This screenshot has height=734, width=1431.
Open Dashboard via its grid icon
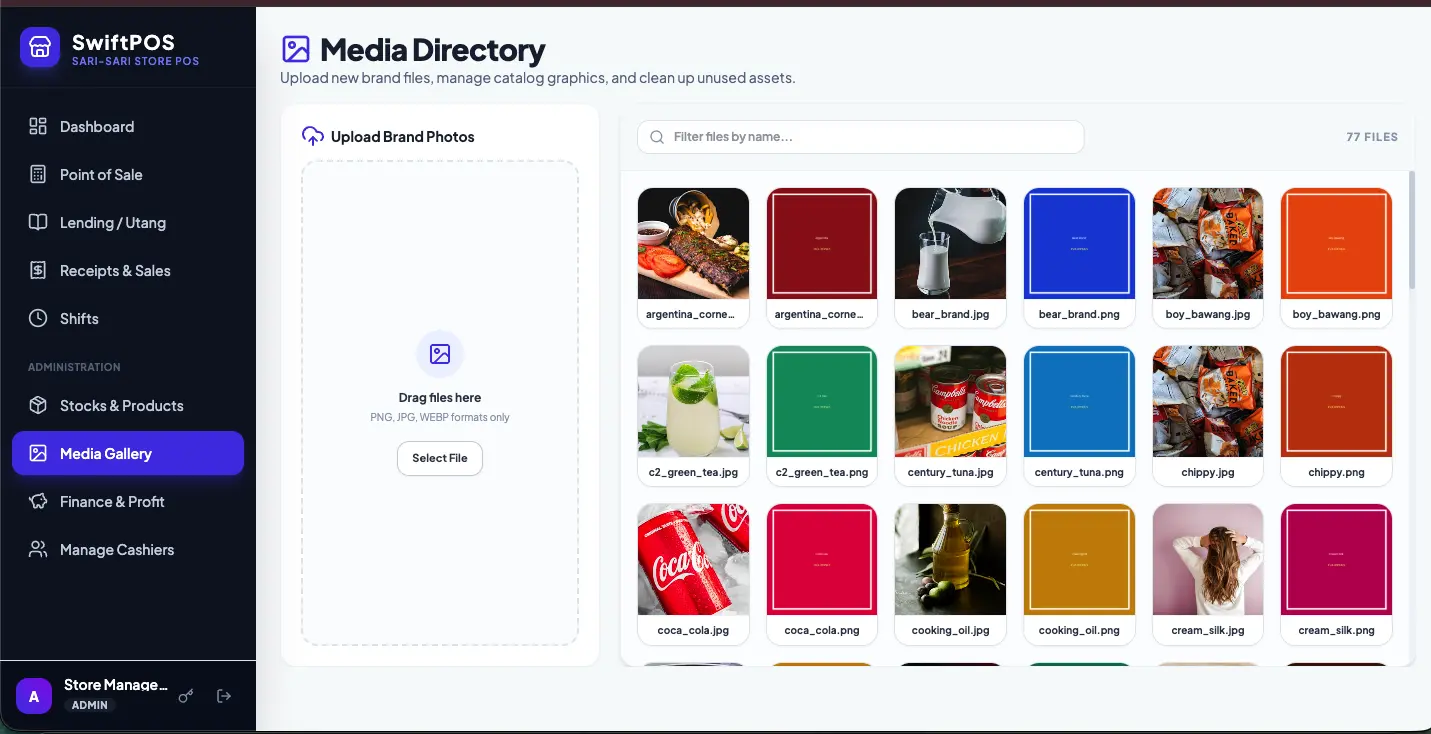(38, 126)
